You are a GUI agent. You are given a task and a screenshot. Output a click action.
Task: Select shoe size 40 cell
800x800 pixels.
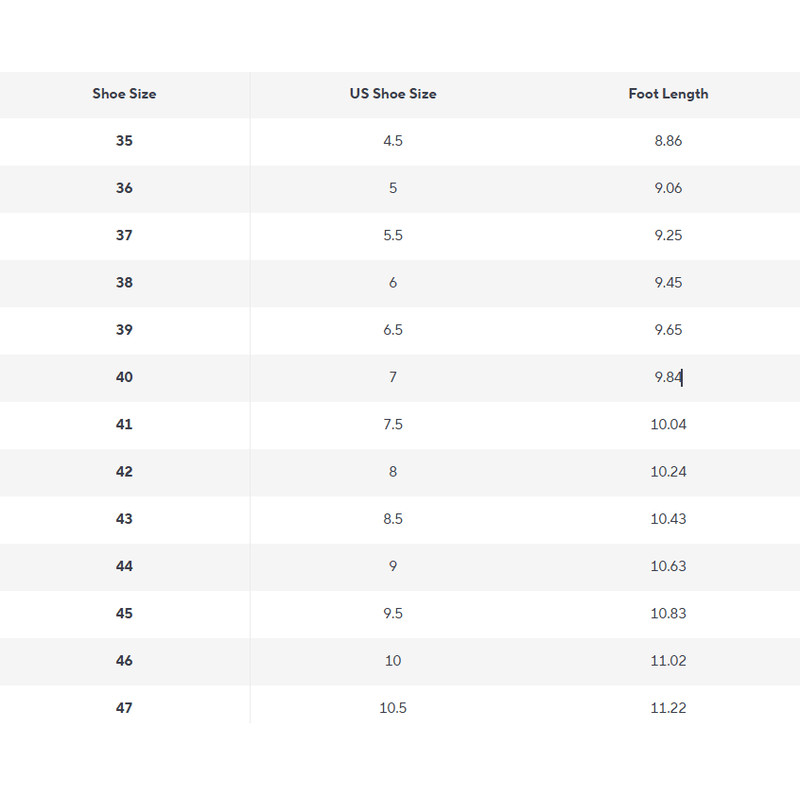click(x=124, y=377)
